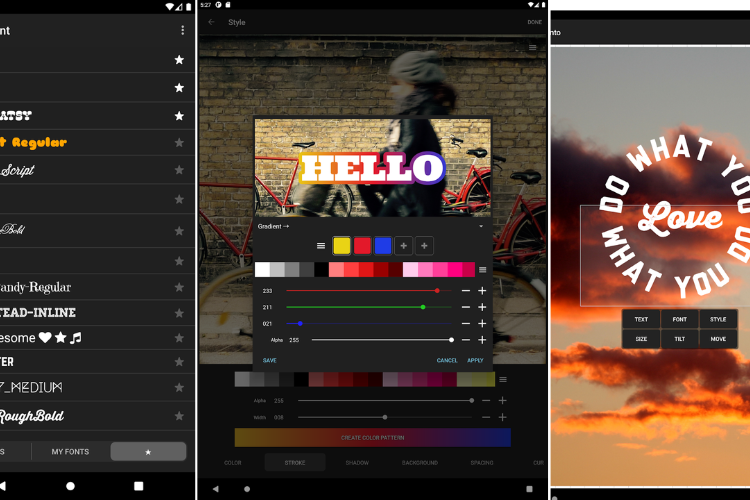Tap recents square in font list screen
Screen dimensions: 750x500
pos(139,486)
